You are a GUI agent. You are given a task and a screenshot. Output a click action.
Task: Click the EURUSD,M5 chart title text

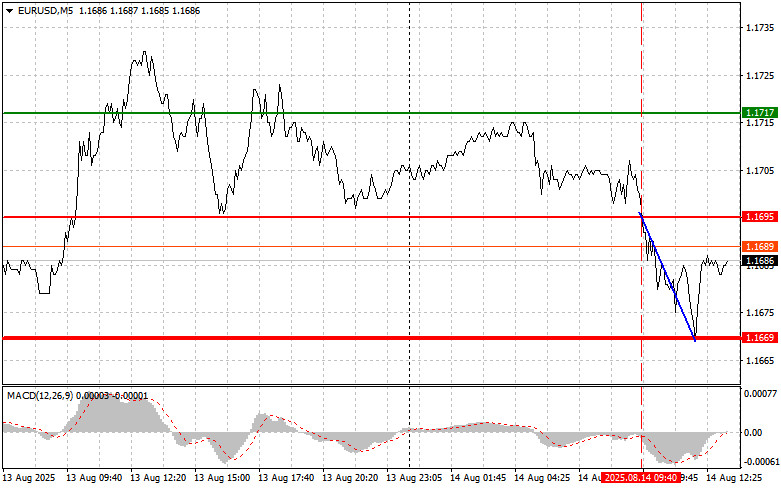[x=43, y=10]
